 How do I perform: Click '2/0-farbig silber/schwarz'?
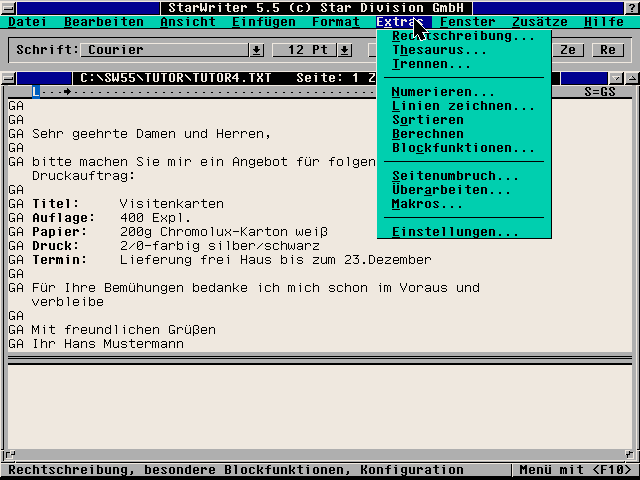(220, 246)
